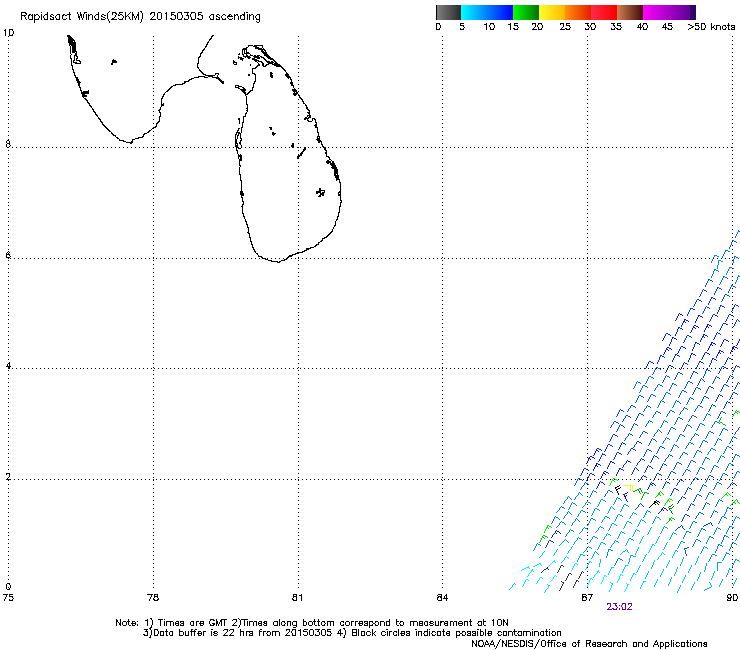This screenshot has height=650, width=740.
Task: Click the '>50 knots' legend label
Action: [x=711, y=27]
